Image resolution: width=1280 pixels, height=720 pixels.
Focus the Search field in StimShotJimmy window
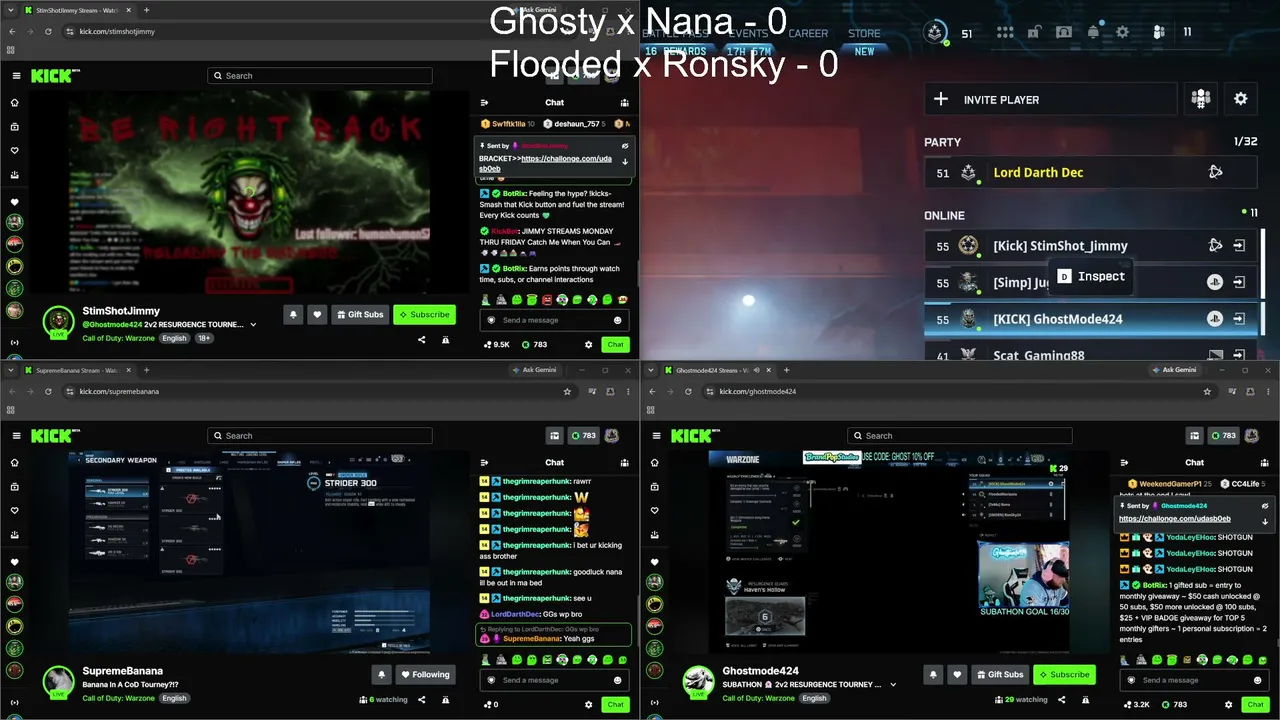click(320, 76)
